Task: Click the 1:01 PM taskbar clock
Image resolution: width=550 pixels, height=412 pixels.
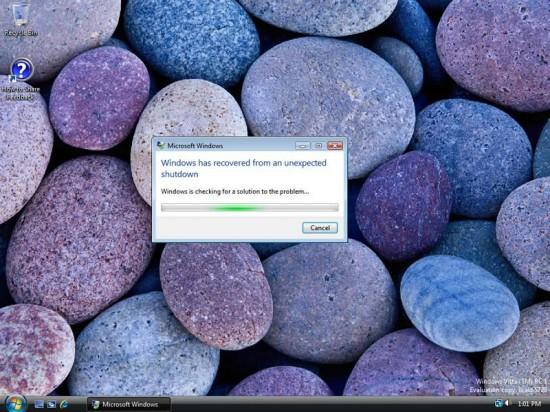Action: coord(529,404)
